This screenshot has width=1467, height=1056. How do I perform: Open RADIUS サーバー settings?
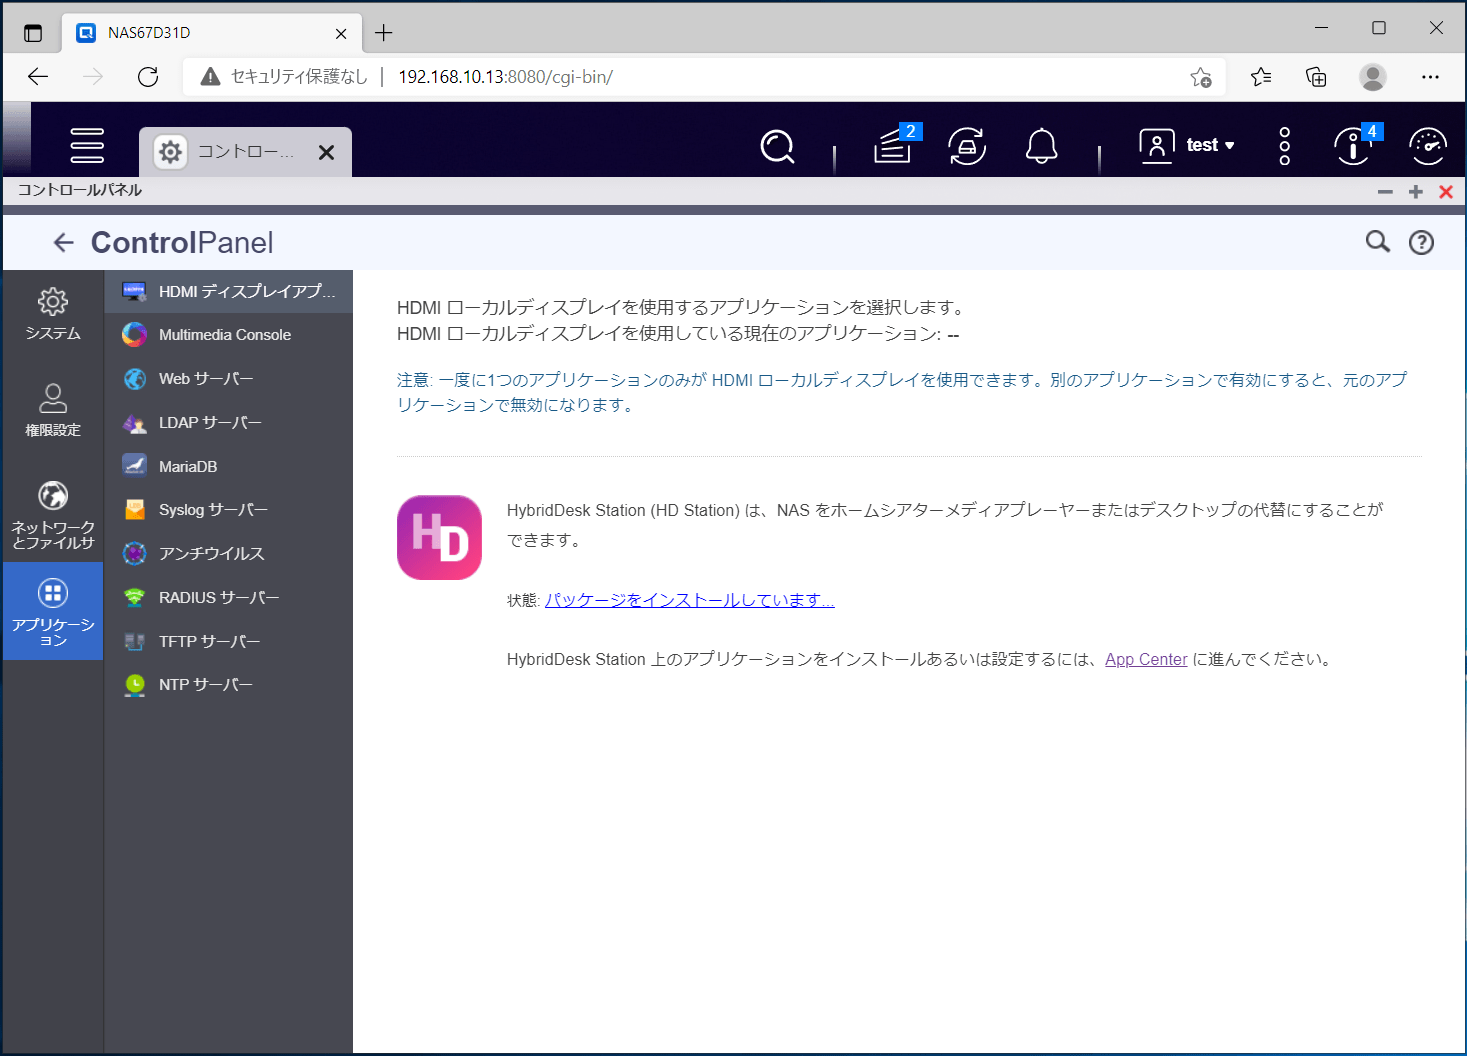coord(229,598)
